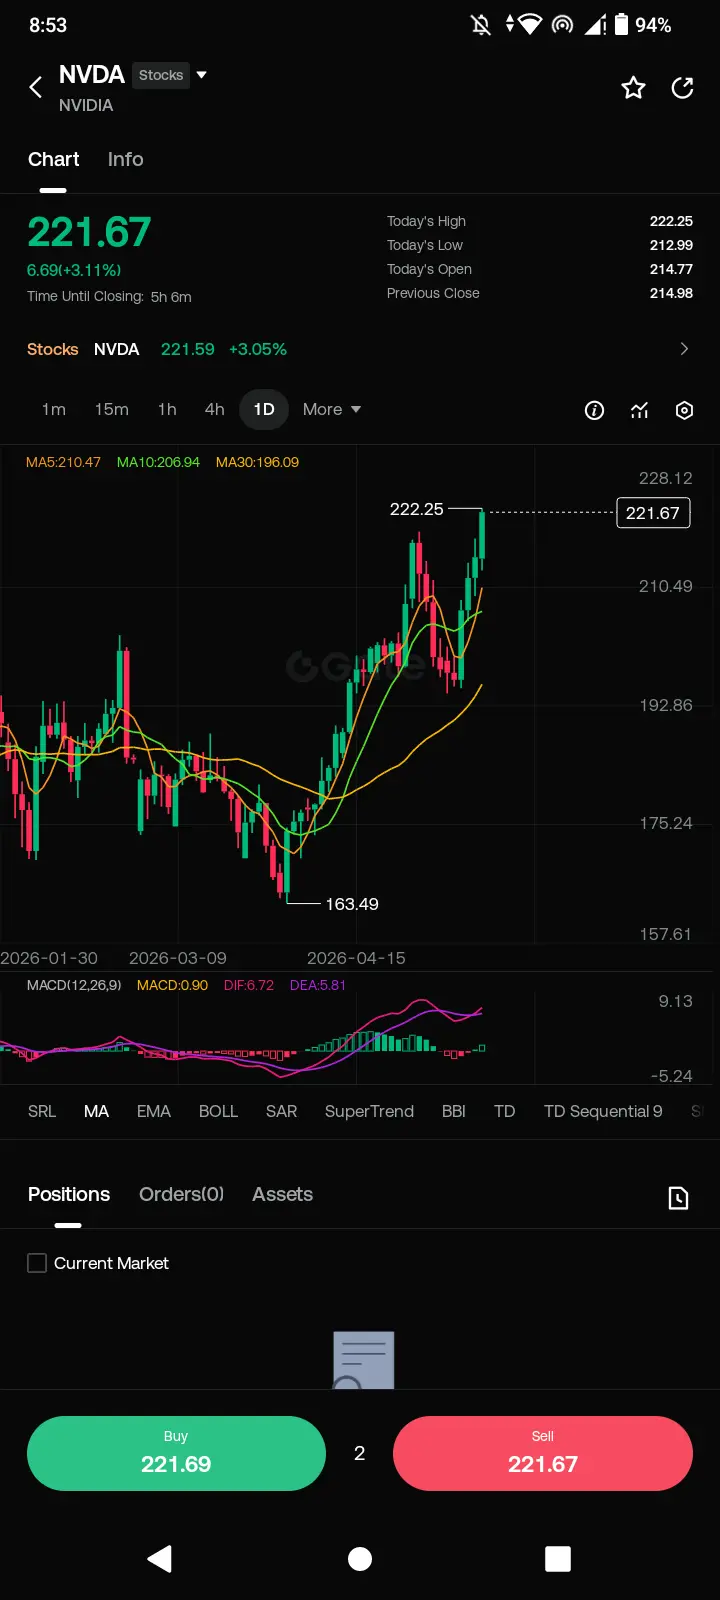Tap the back arrow icon
The height and width of the screenshot is (1600, 720).
click(x=35, y=88)
